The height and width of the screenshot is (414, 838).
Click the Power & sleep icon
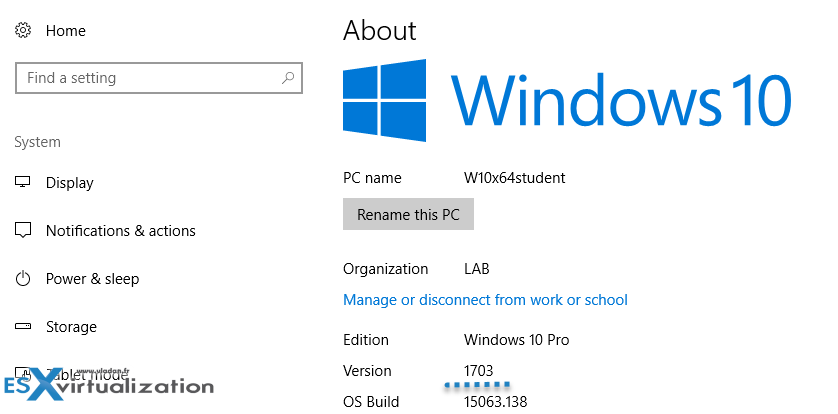pos(23,278)
